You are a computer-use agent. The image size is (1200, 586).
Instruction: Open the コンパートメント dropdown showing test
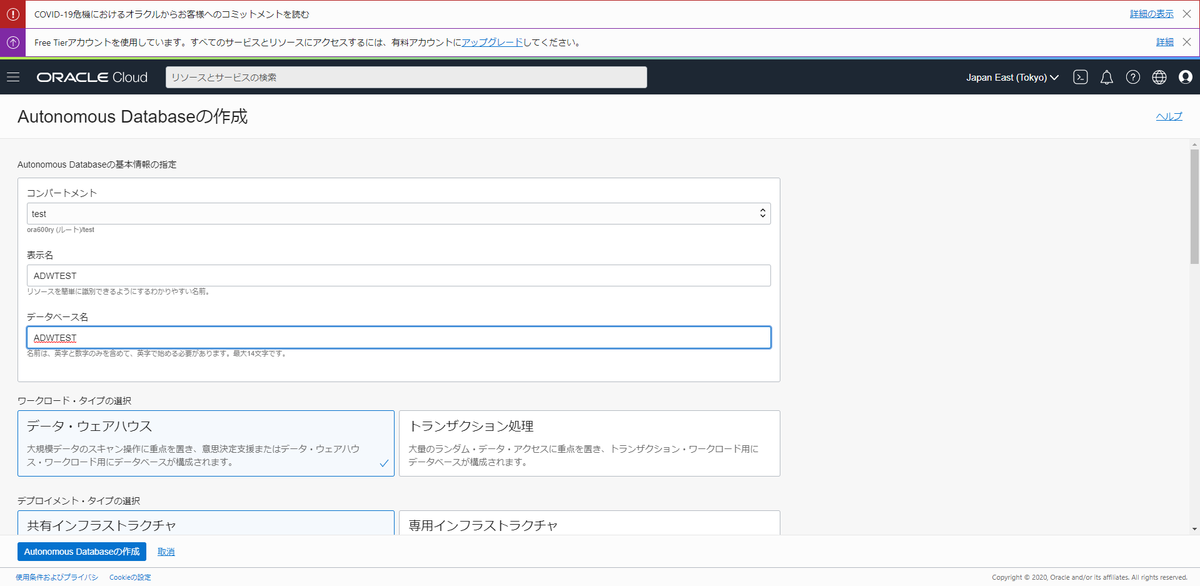tap(399, 214)
